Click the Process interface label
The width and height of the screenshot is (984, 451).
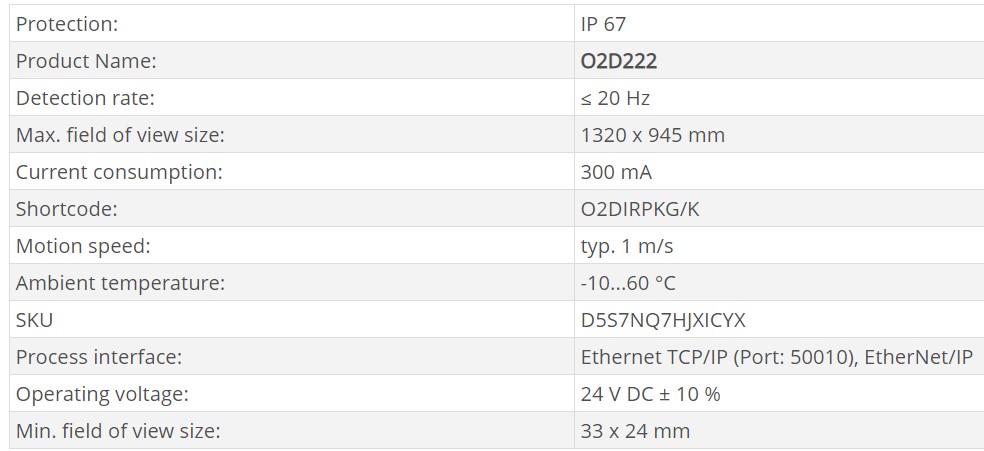(99, 357)
